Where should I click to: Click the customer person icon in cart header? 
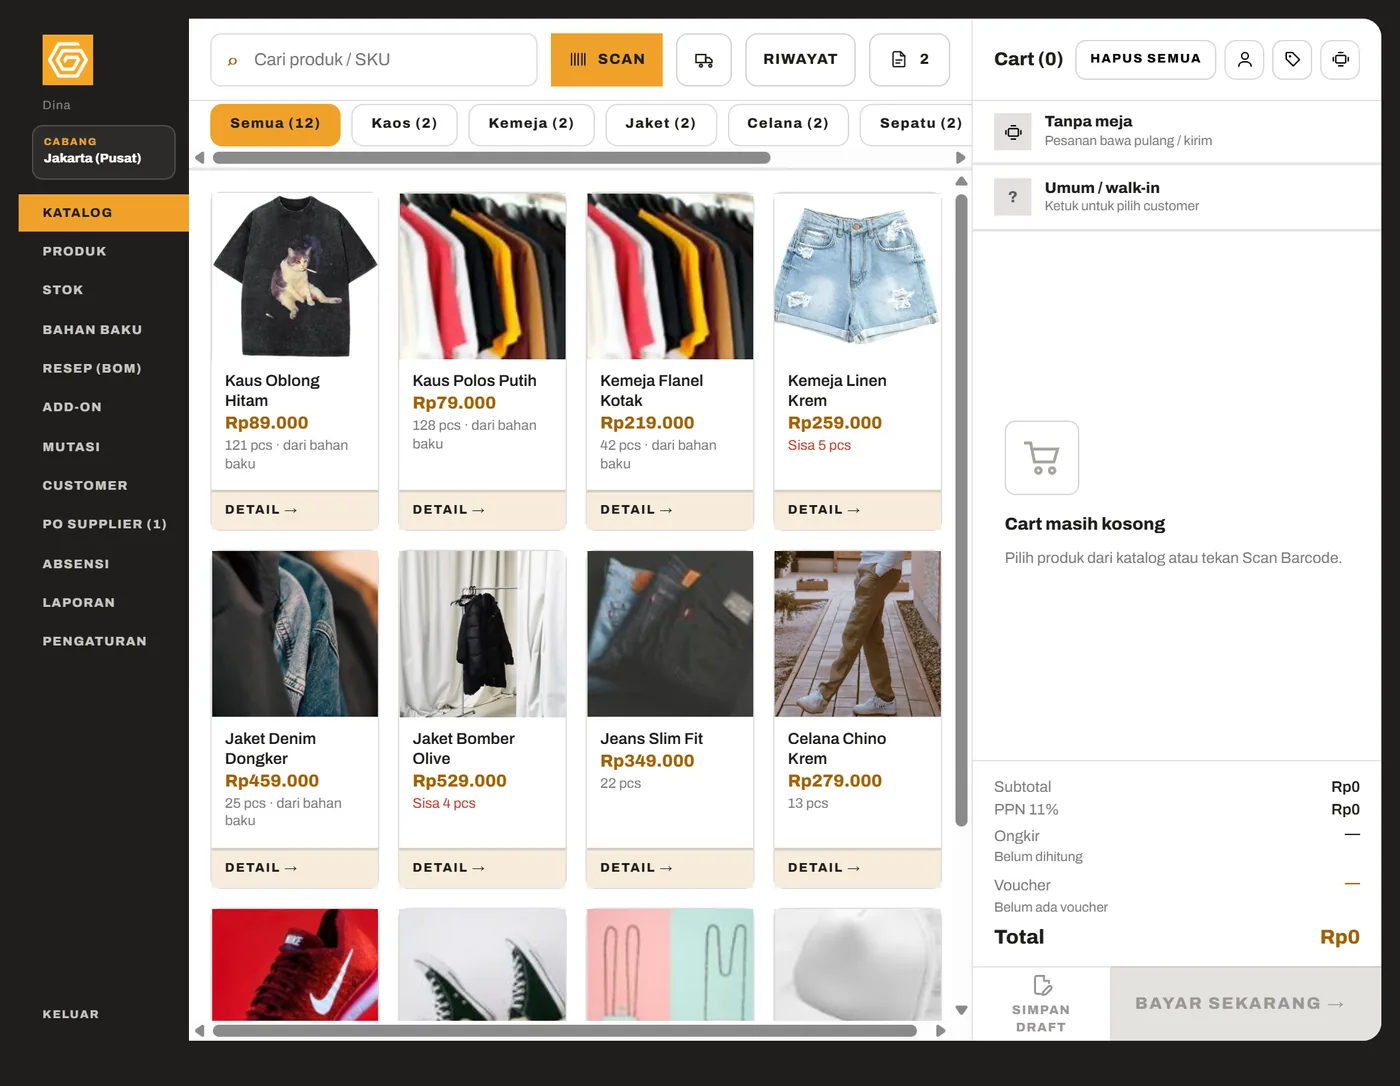1245,59
